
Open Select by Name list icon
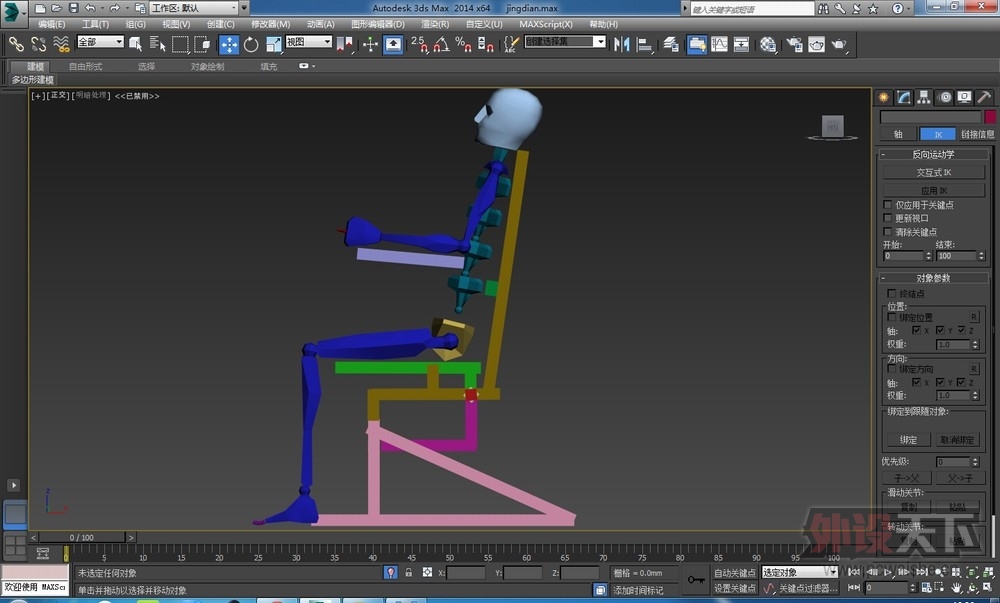point(157,44)
